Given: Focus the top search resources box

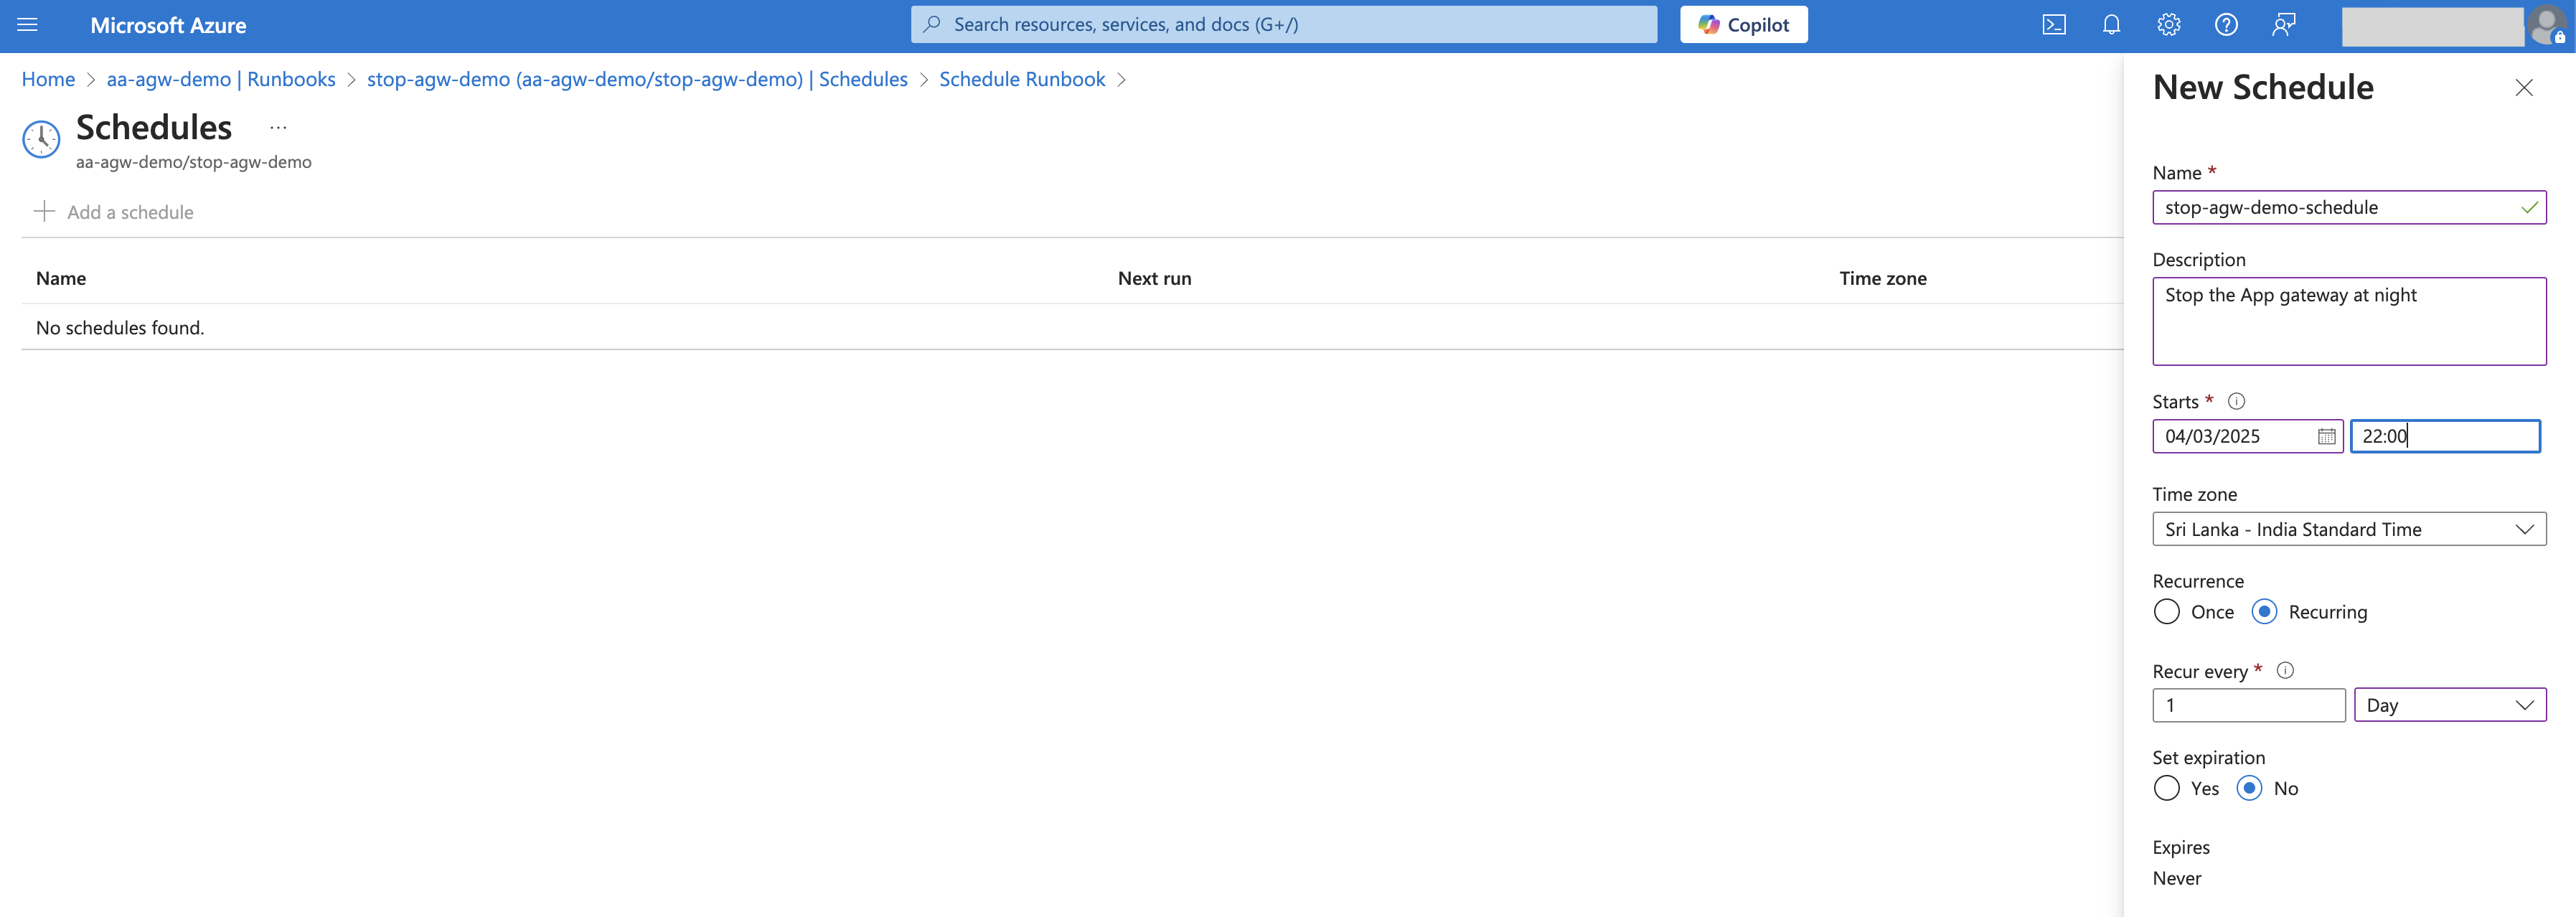Looking at the screenshot, I should 1284,24.
